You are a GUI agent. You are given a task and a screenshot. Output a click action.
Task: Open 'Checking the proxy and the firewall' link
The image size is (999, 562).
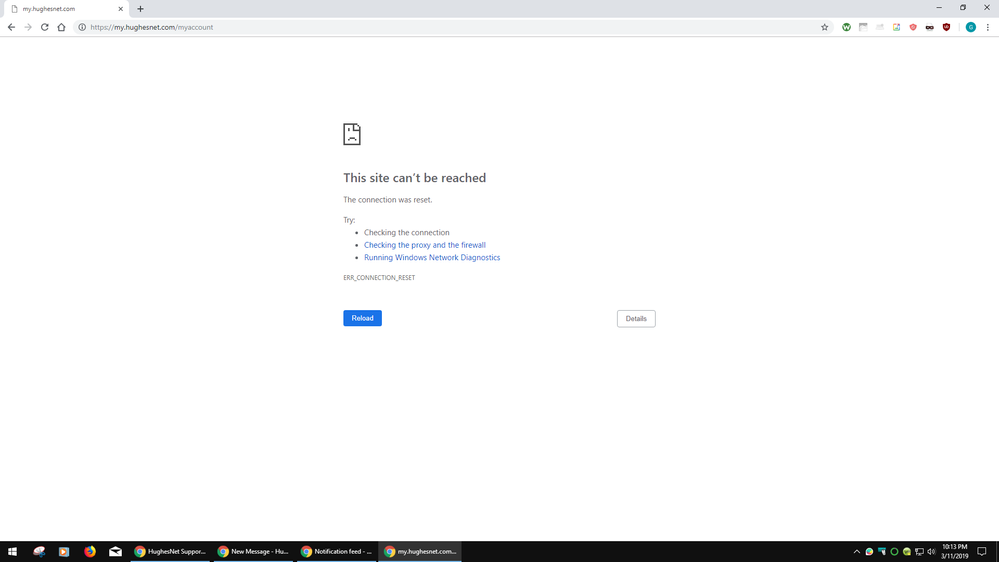click(424, 245)
